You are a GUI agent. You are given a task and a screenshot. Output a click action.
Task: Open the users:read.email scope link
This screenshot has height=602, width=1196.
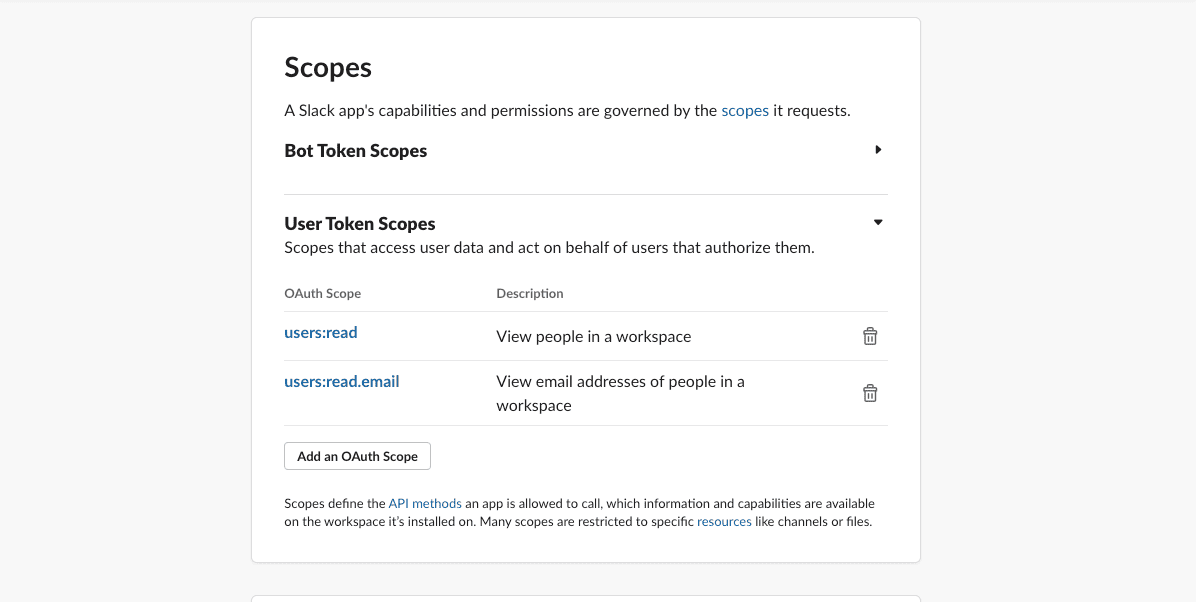pos(341,381)
